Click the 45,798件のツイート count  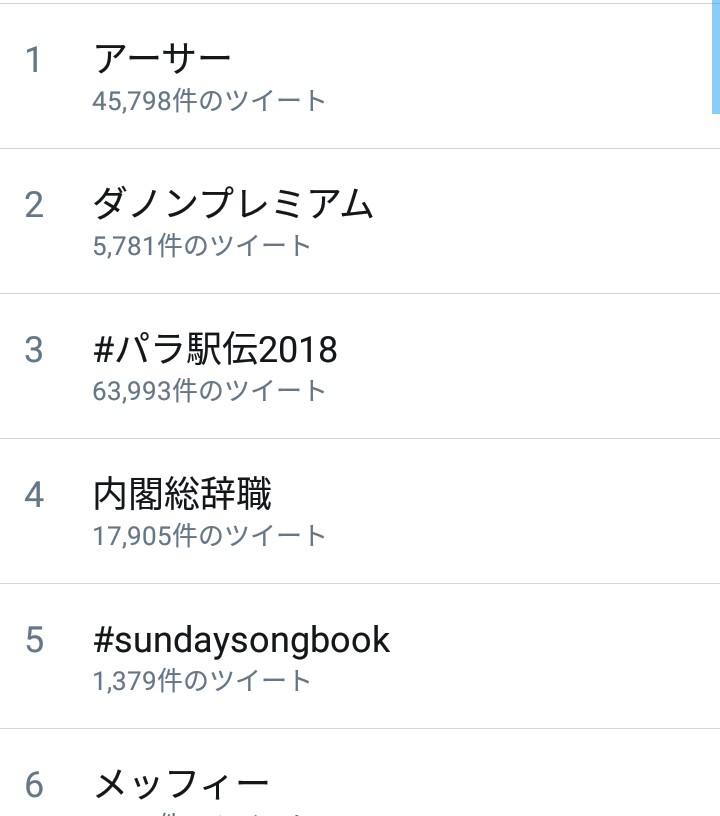click(209, 101)
